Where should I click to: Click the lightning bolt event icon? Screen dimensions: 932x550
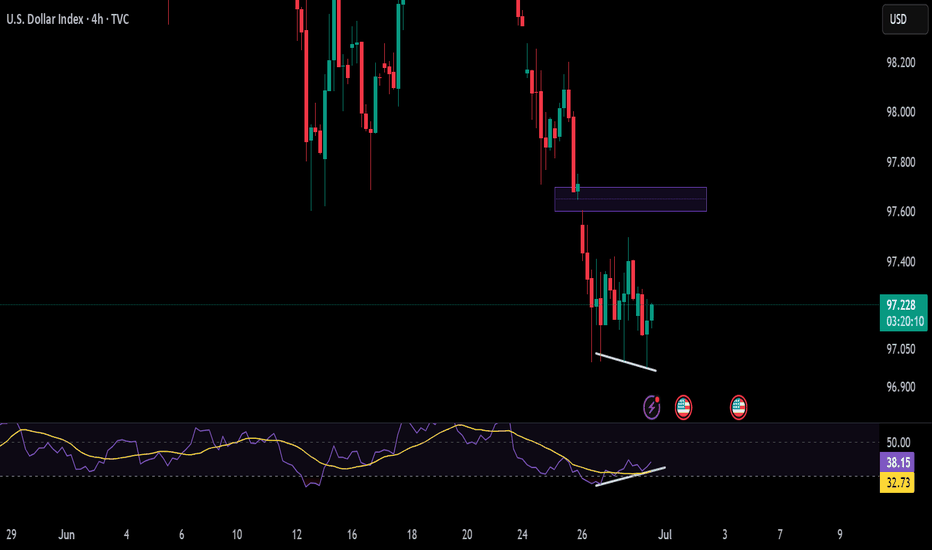coord(652,407)
